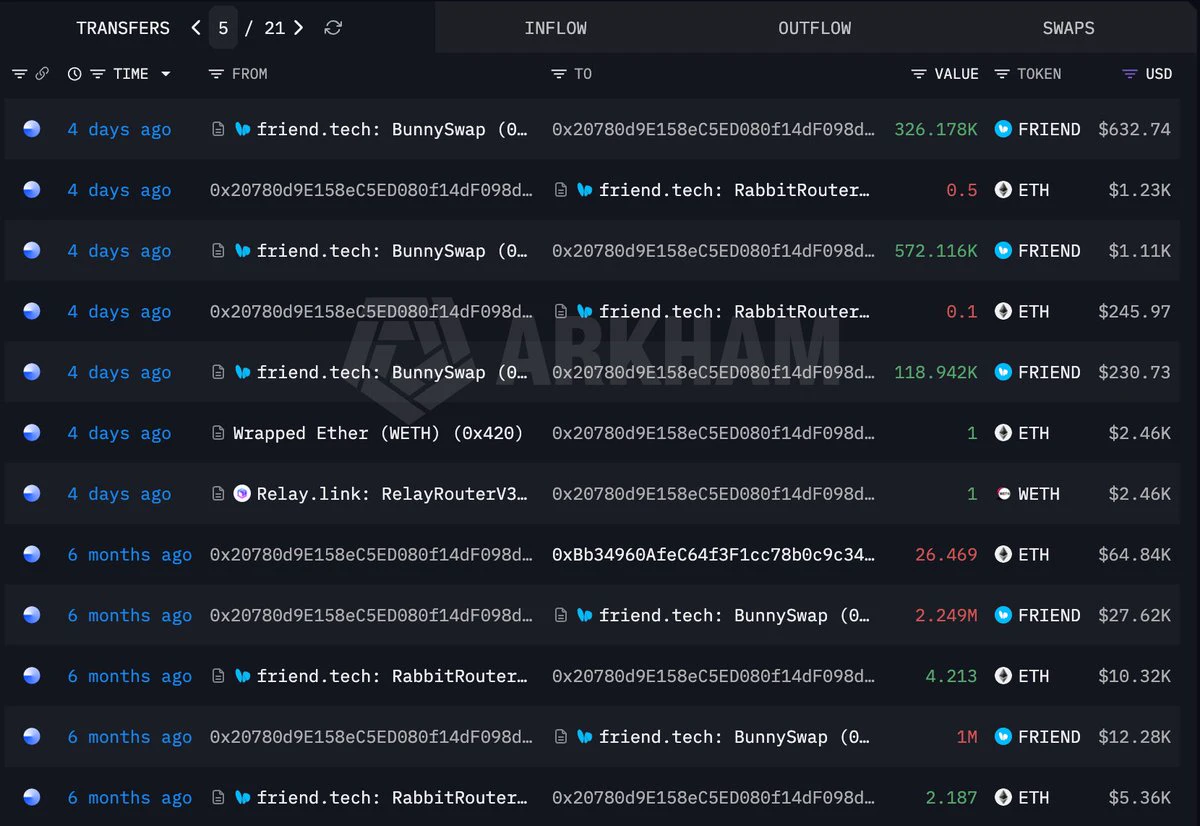Open Wrapped Ether (WETH) (0x420) sender
Screen dimensions: 1200x826
coord(378,433)
